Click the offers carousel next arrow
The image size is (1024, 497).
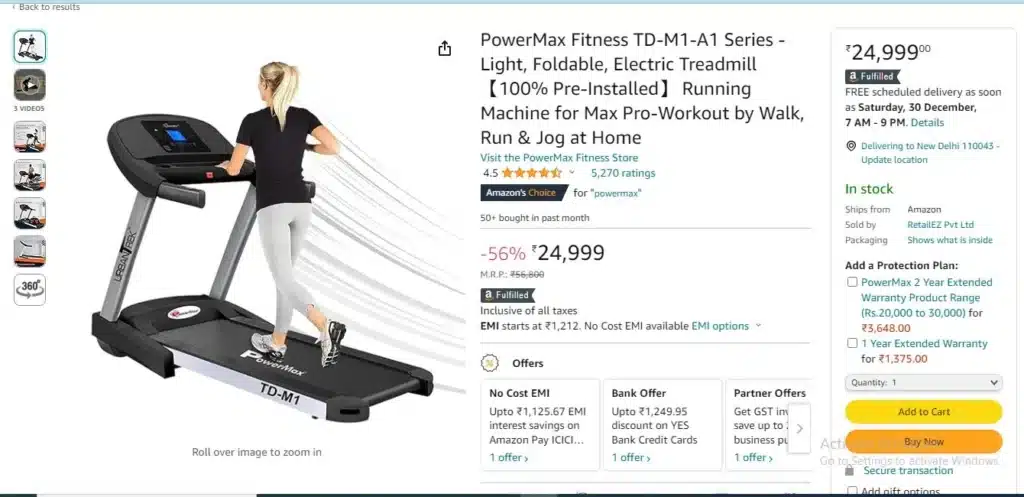click(799, 428)
